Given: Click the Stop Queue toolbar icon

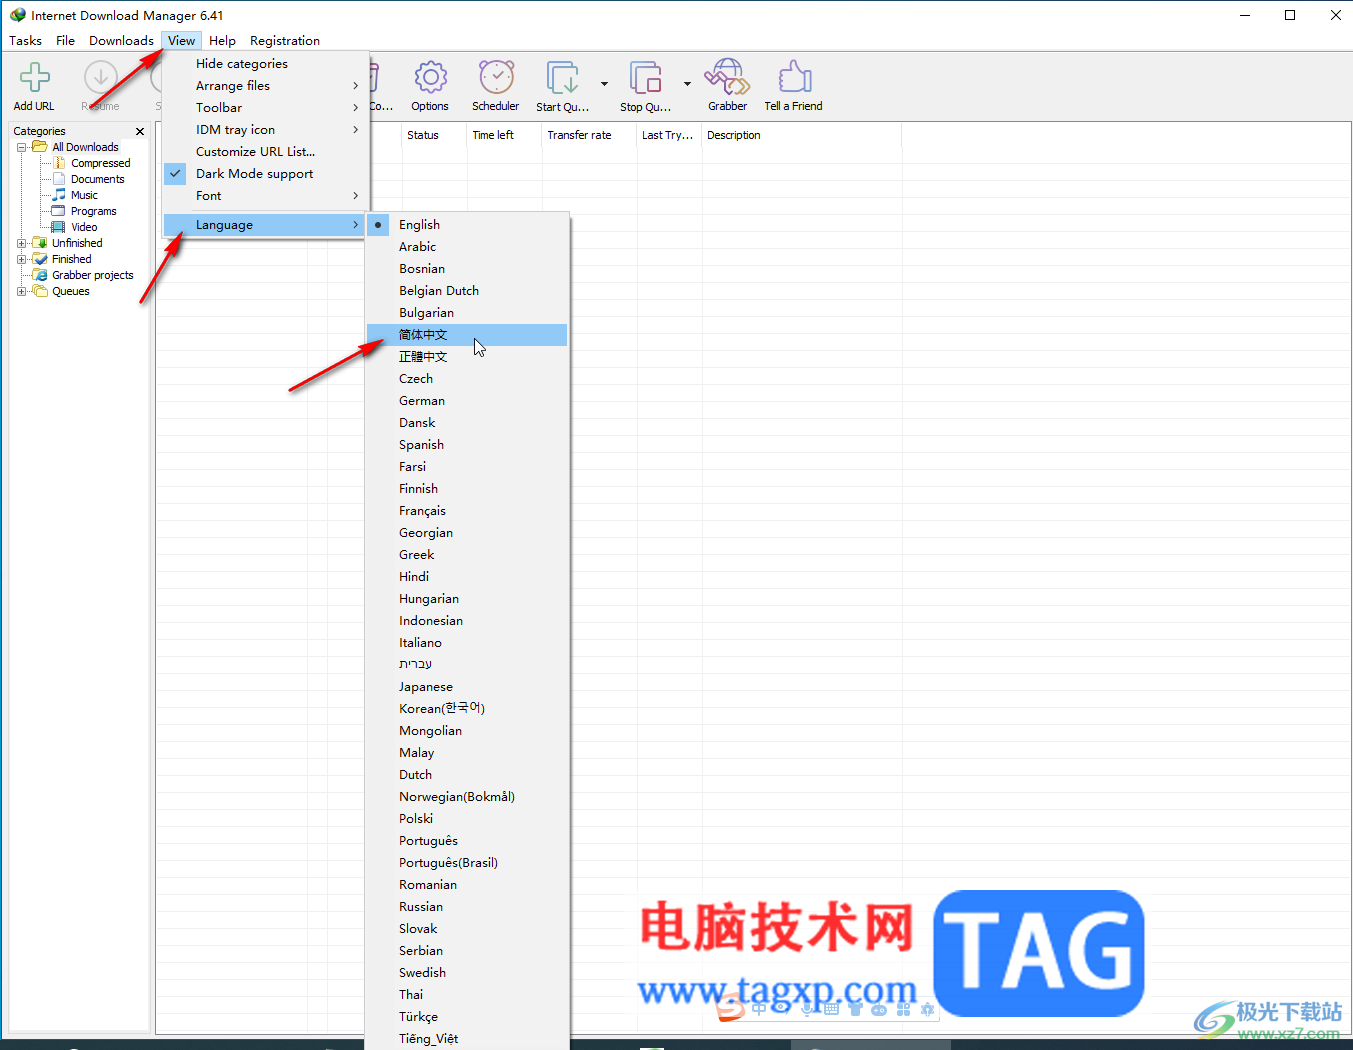Looking at the screenshot, I should tap(645, 78).
